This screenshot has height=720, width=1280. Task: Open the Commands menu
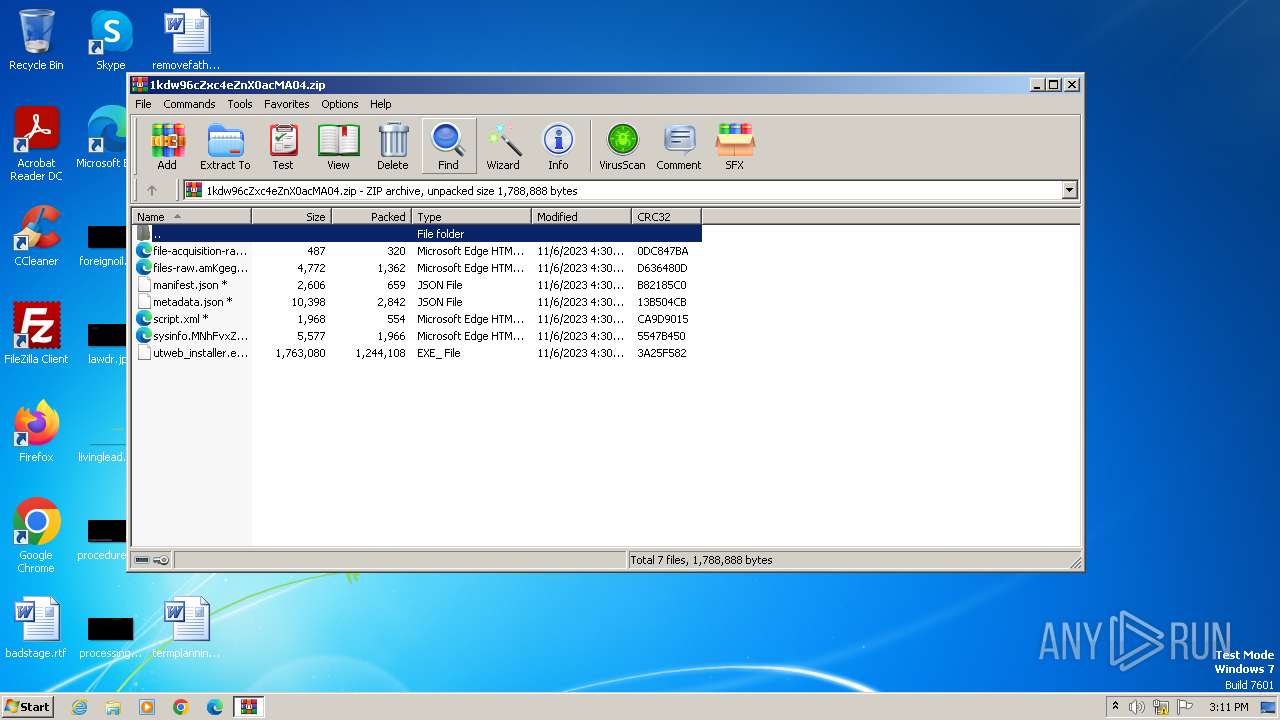[189, 104]
